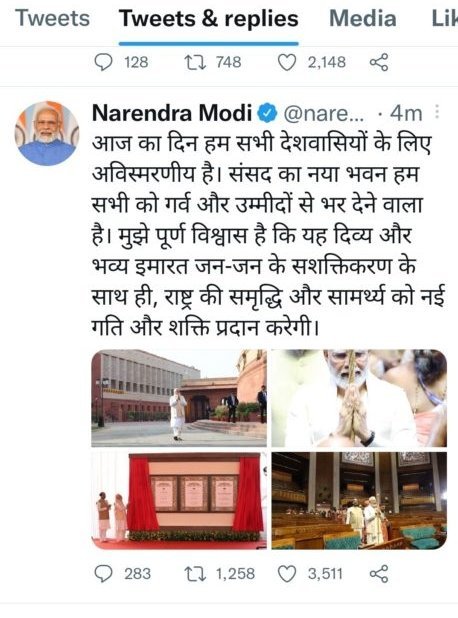
Task: Open the partially visible Likes tab
Action: click(x=445, y=19)
